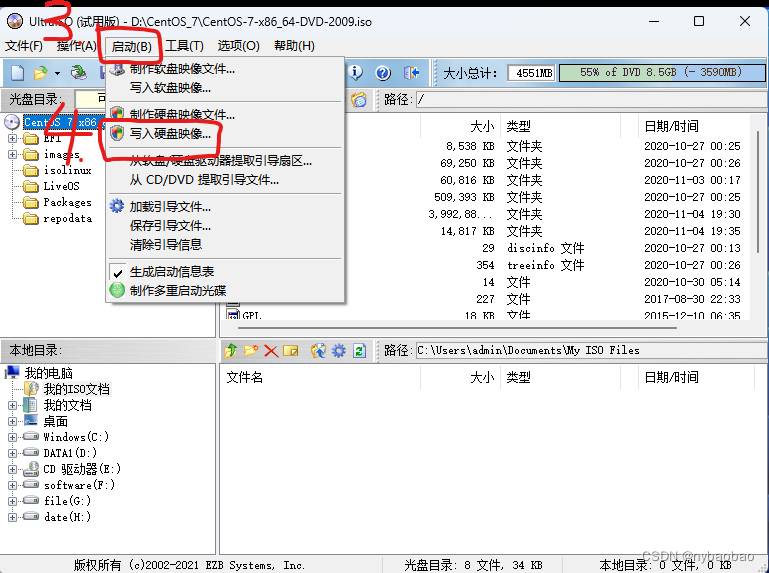The width and height of the screenshot is (769, 573).
Task: Choose 制作多重启动光碟 from the menu
Action: click(177, 291)
